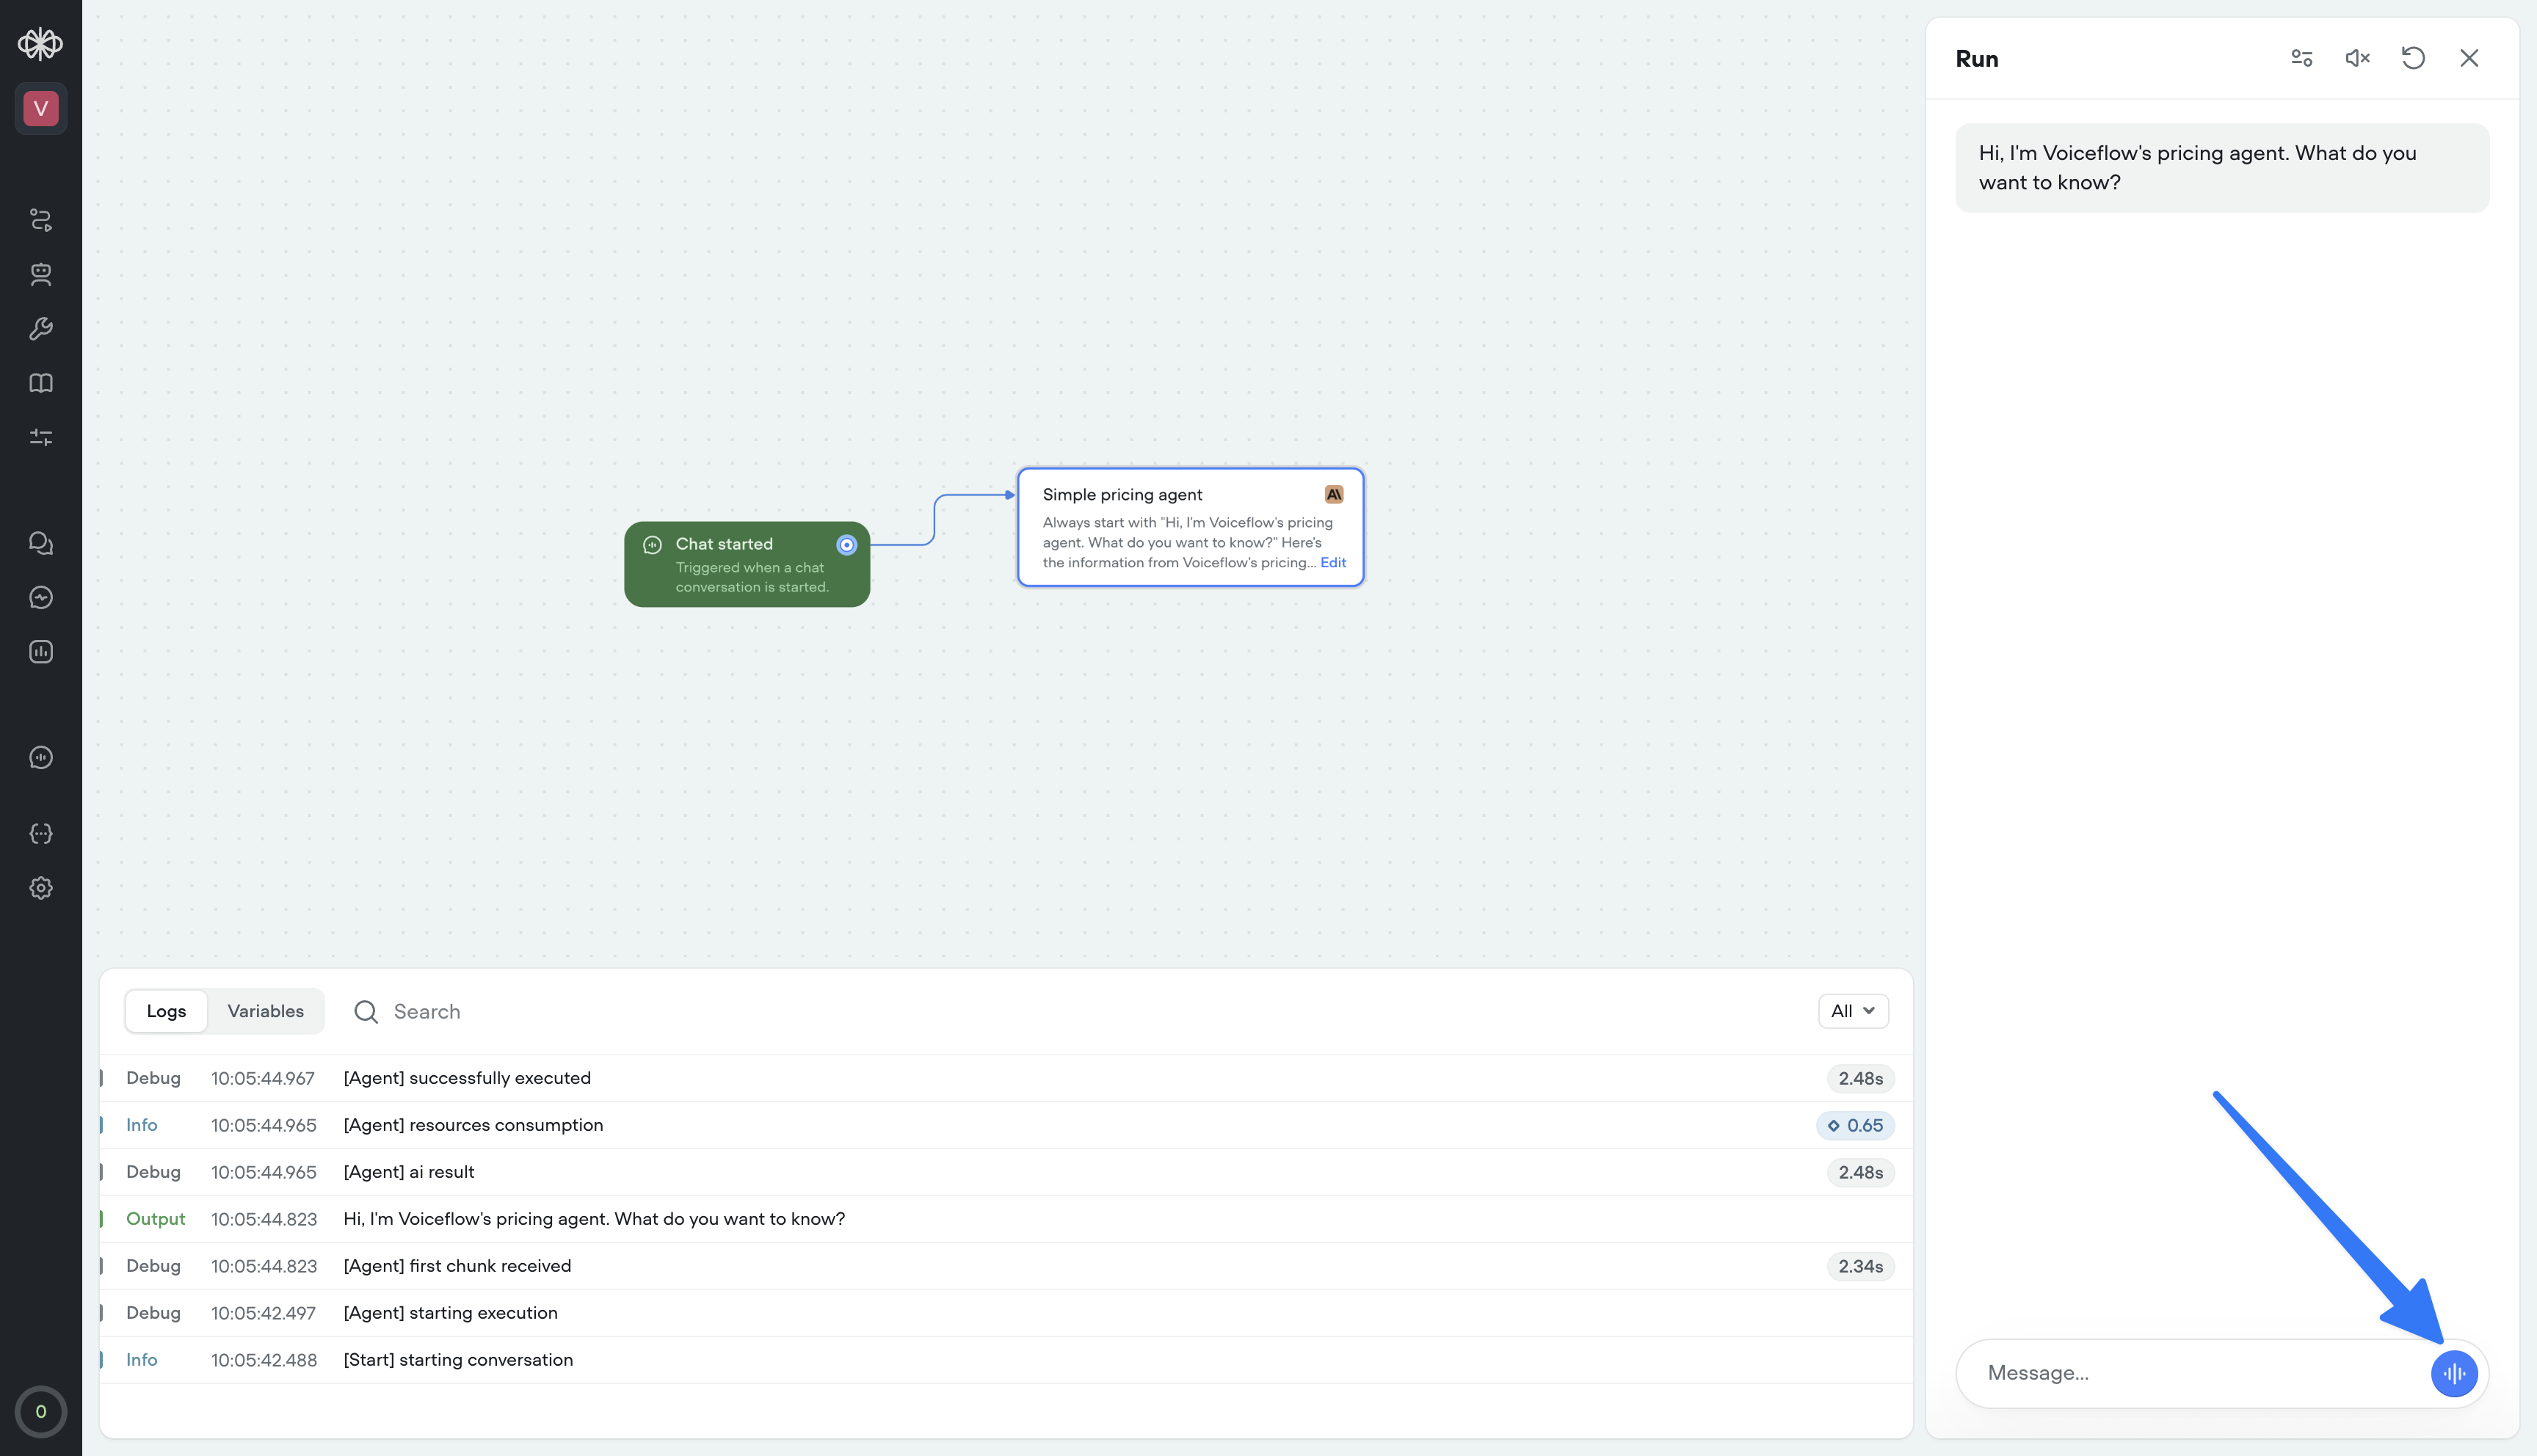Expand the Voiceflow logo workspace menu
This screenshot has width=2537, height=1456.
click(40, 43)
